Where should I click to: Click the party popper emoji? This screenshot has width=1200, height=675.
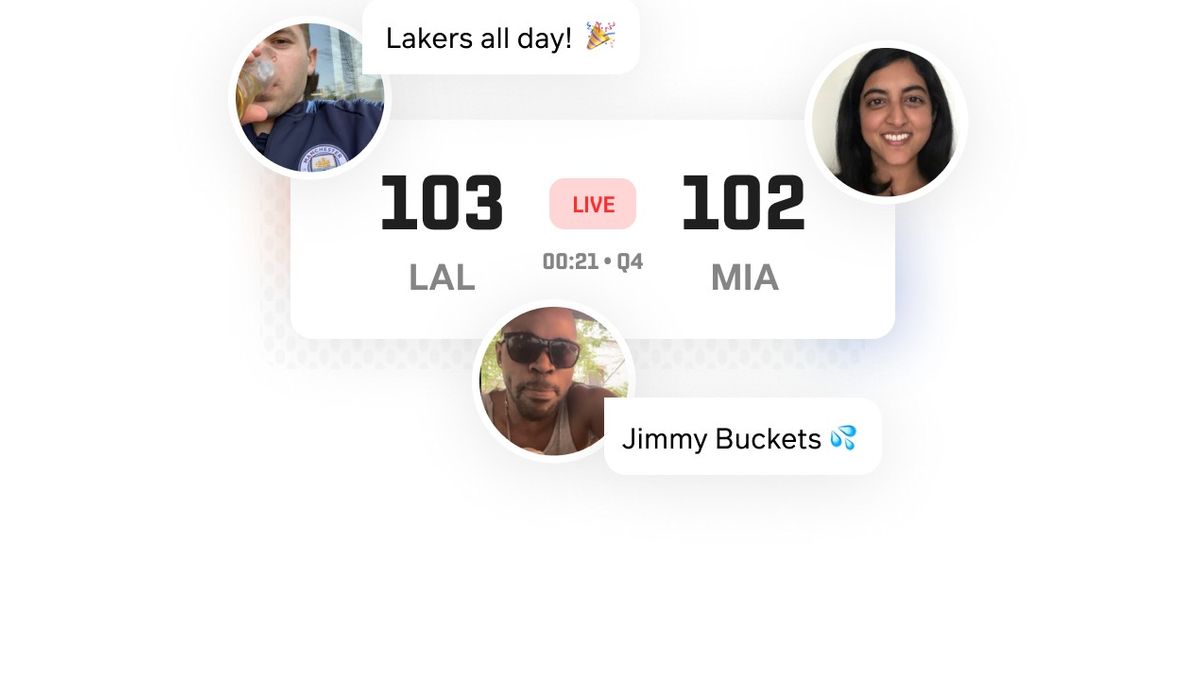tap(600, 37)
